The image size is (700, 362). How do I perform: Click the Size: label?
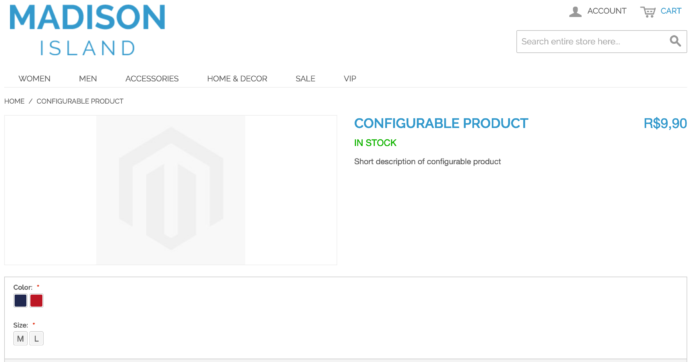[21, 325]
